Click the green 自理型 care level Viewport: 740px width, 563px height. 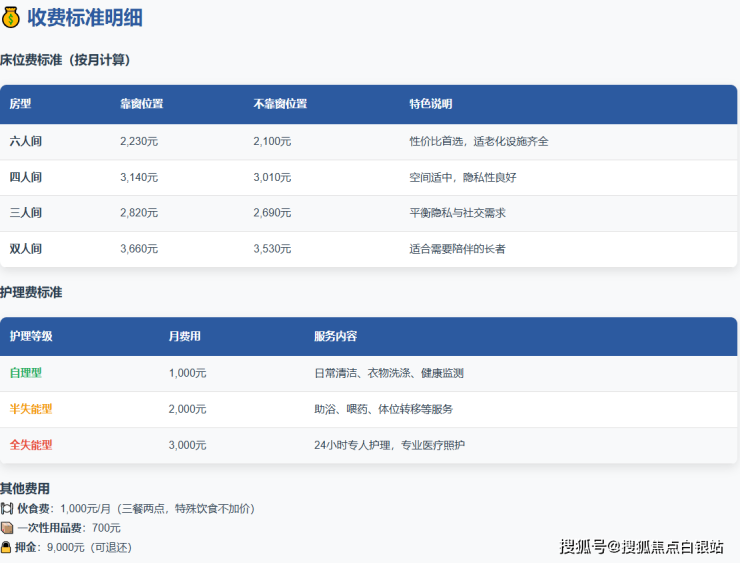coord(26,373)
